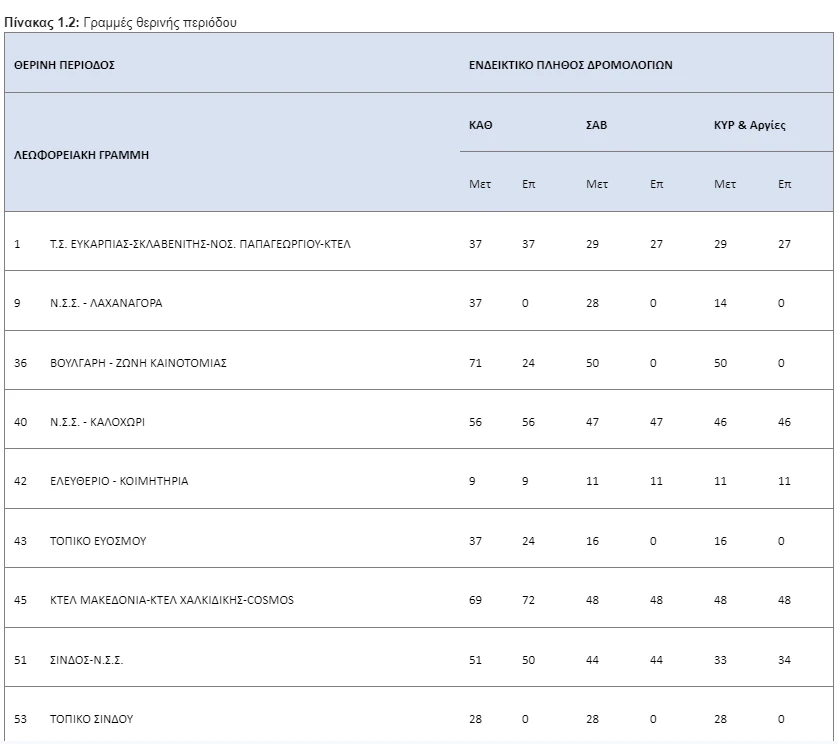The width and height of the screenshot is (838, 744).
Task: Click the ΚΤΕΛ ΜΑΚΕΔΟΝΙΑ-ΚΤΕΛ ΧΑΛΚΙΔΙΚΗΣ-COSMOS route
Action: tap(172, 600)
